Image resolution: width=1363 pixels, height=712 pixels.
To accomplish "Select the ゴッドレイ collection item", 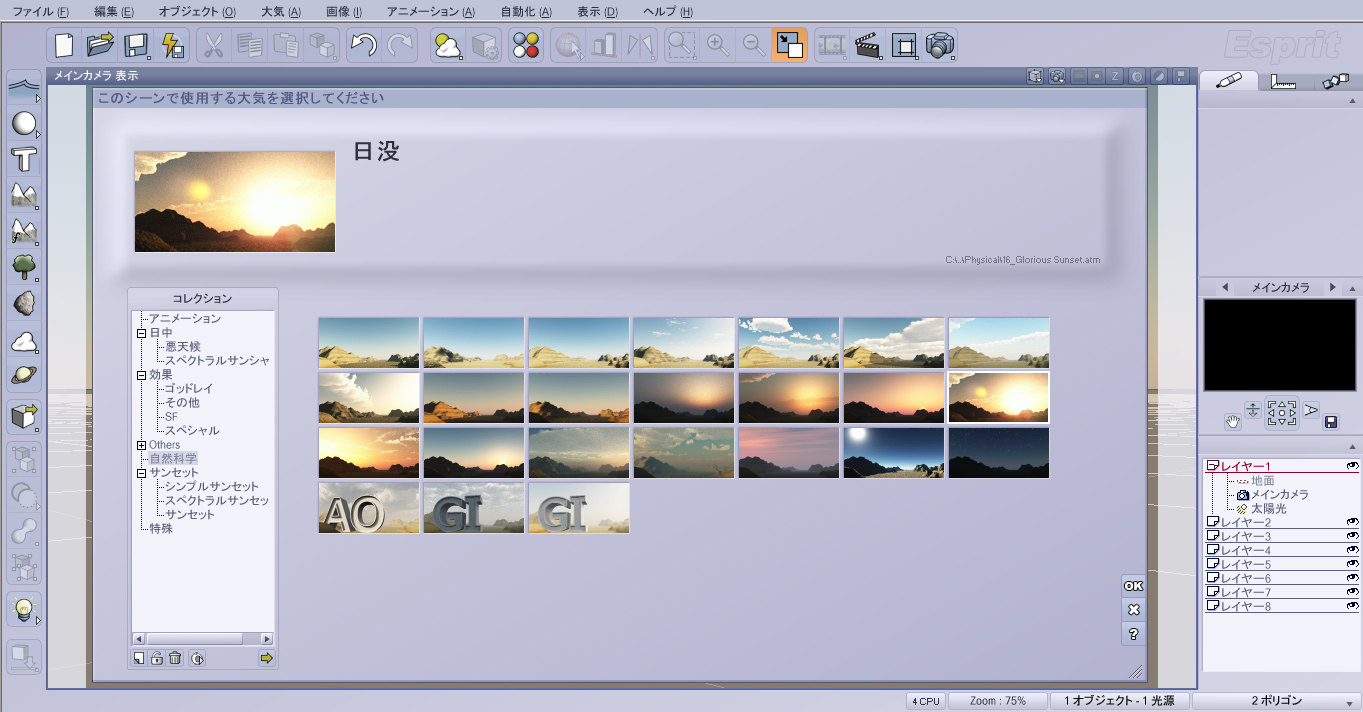I will pyautogui.click(x=189, y=388).
